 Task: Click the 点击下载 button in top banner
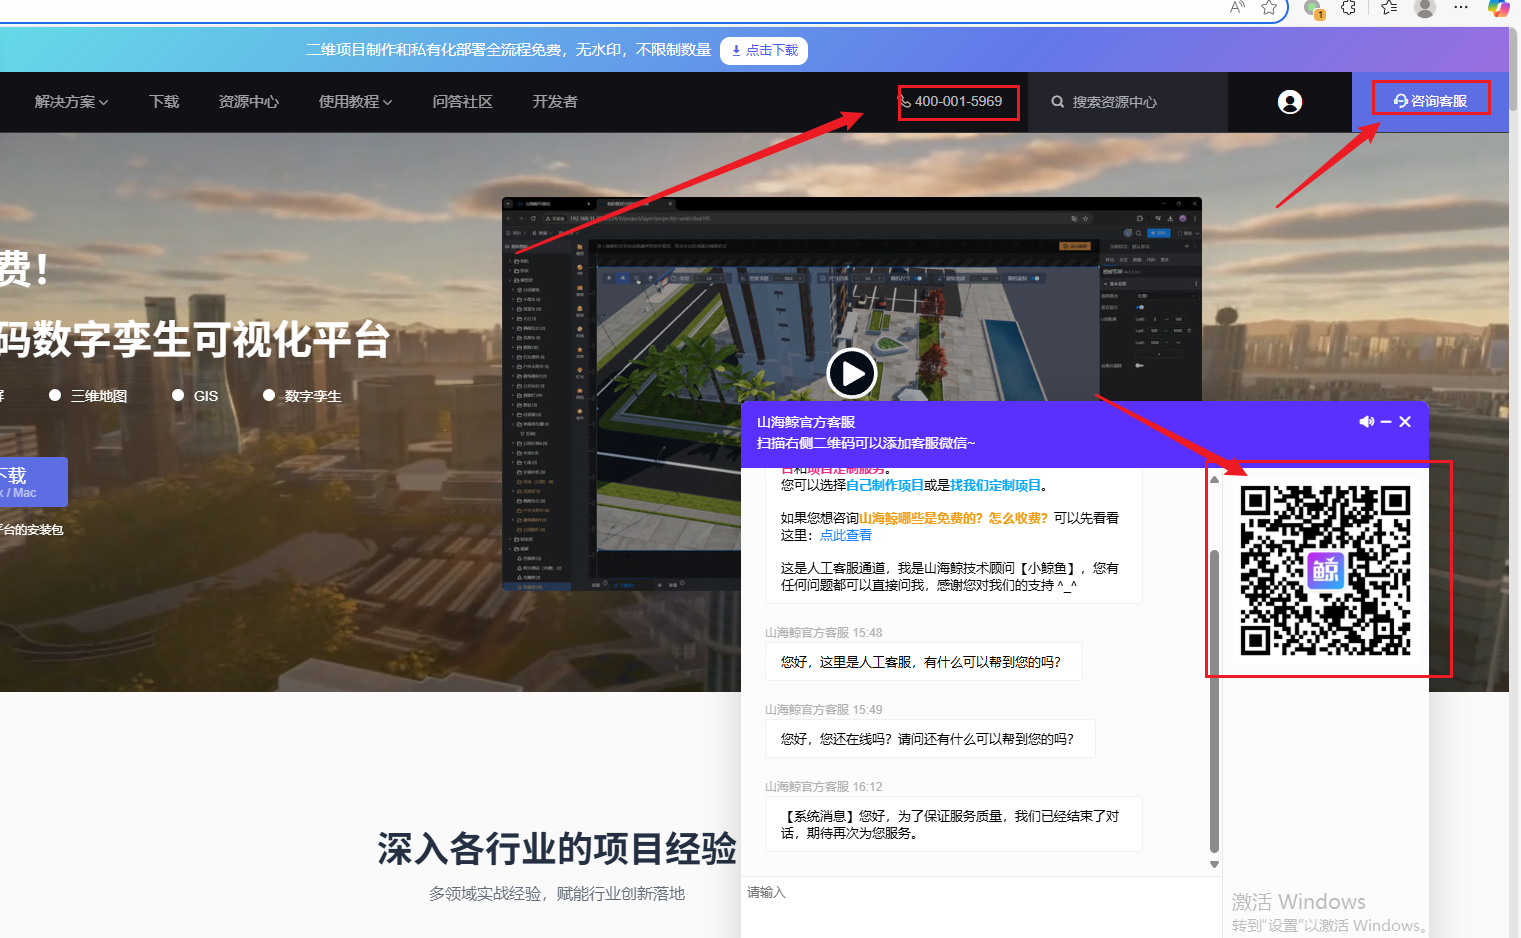click(764, 50)
